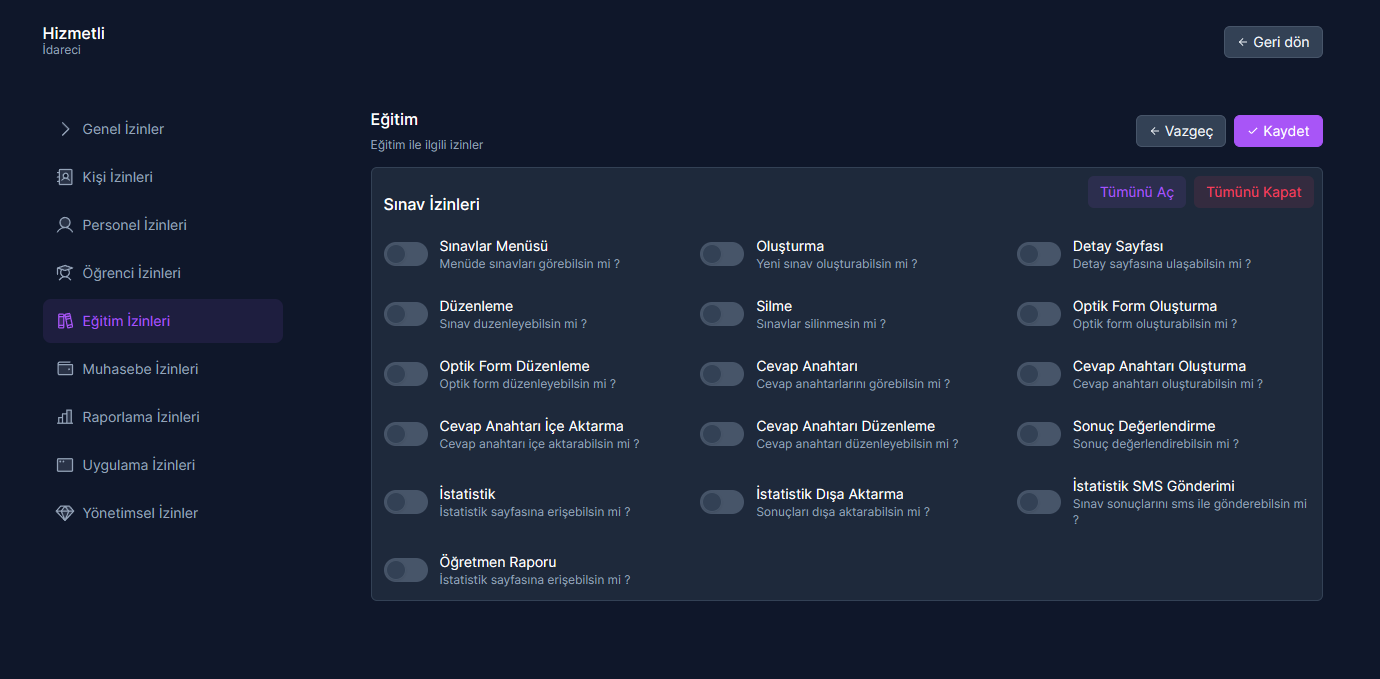Screen dimensions: 1380x679
Task: Toggle the İstatistik switch
Action: click(406, 502)
